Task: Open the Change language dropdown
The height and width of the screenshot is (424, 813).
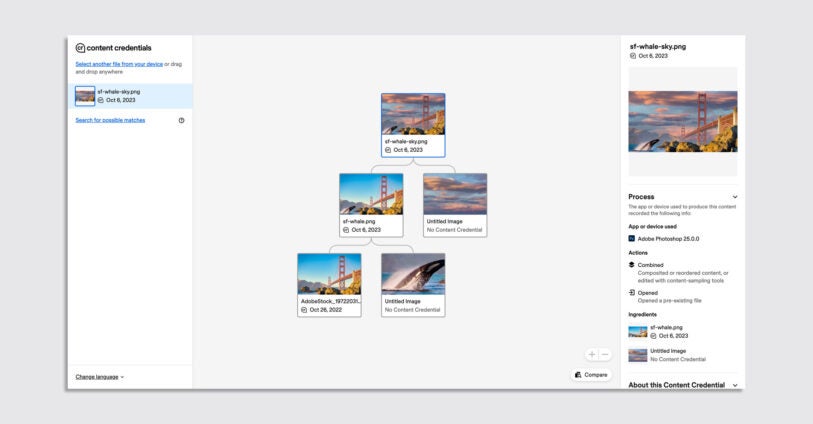Action: [100, 377]
